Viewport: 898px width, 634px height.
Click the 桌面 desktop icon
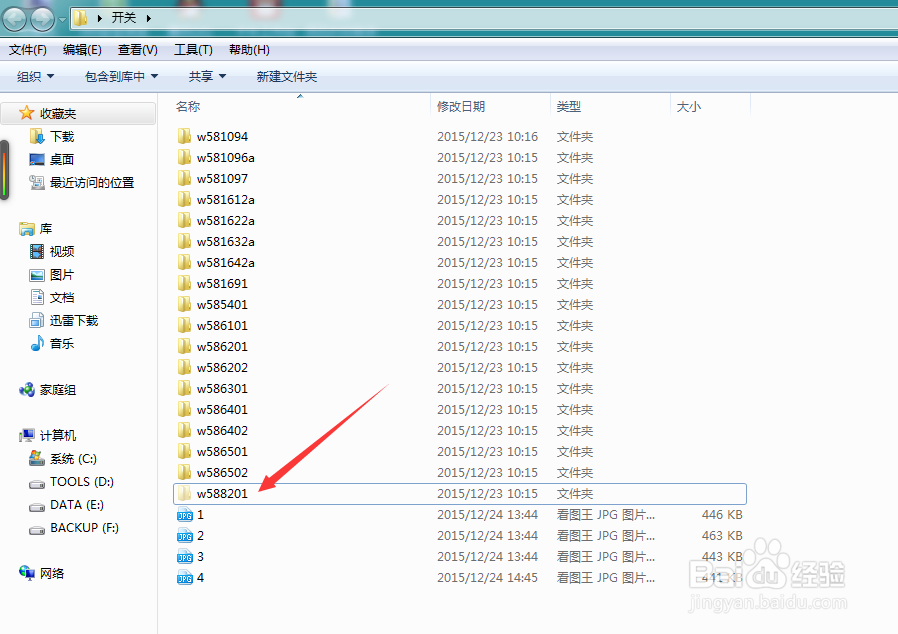pos(37,159)
